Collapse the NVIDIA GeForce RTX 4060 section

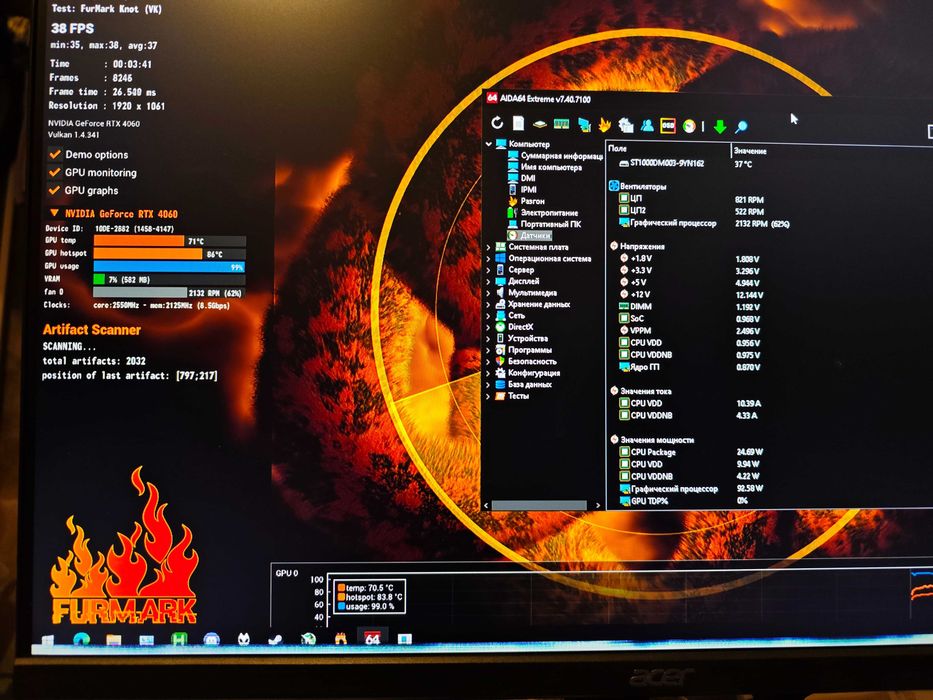coord(54,212)
